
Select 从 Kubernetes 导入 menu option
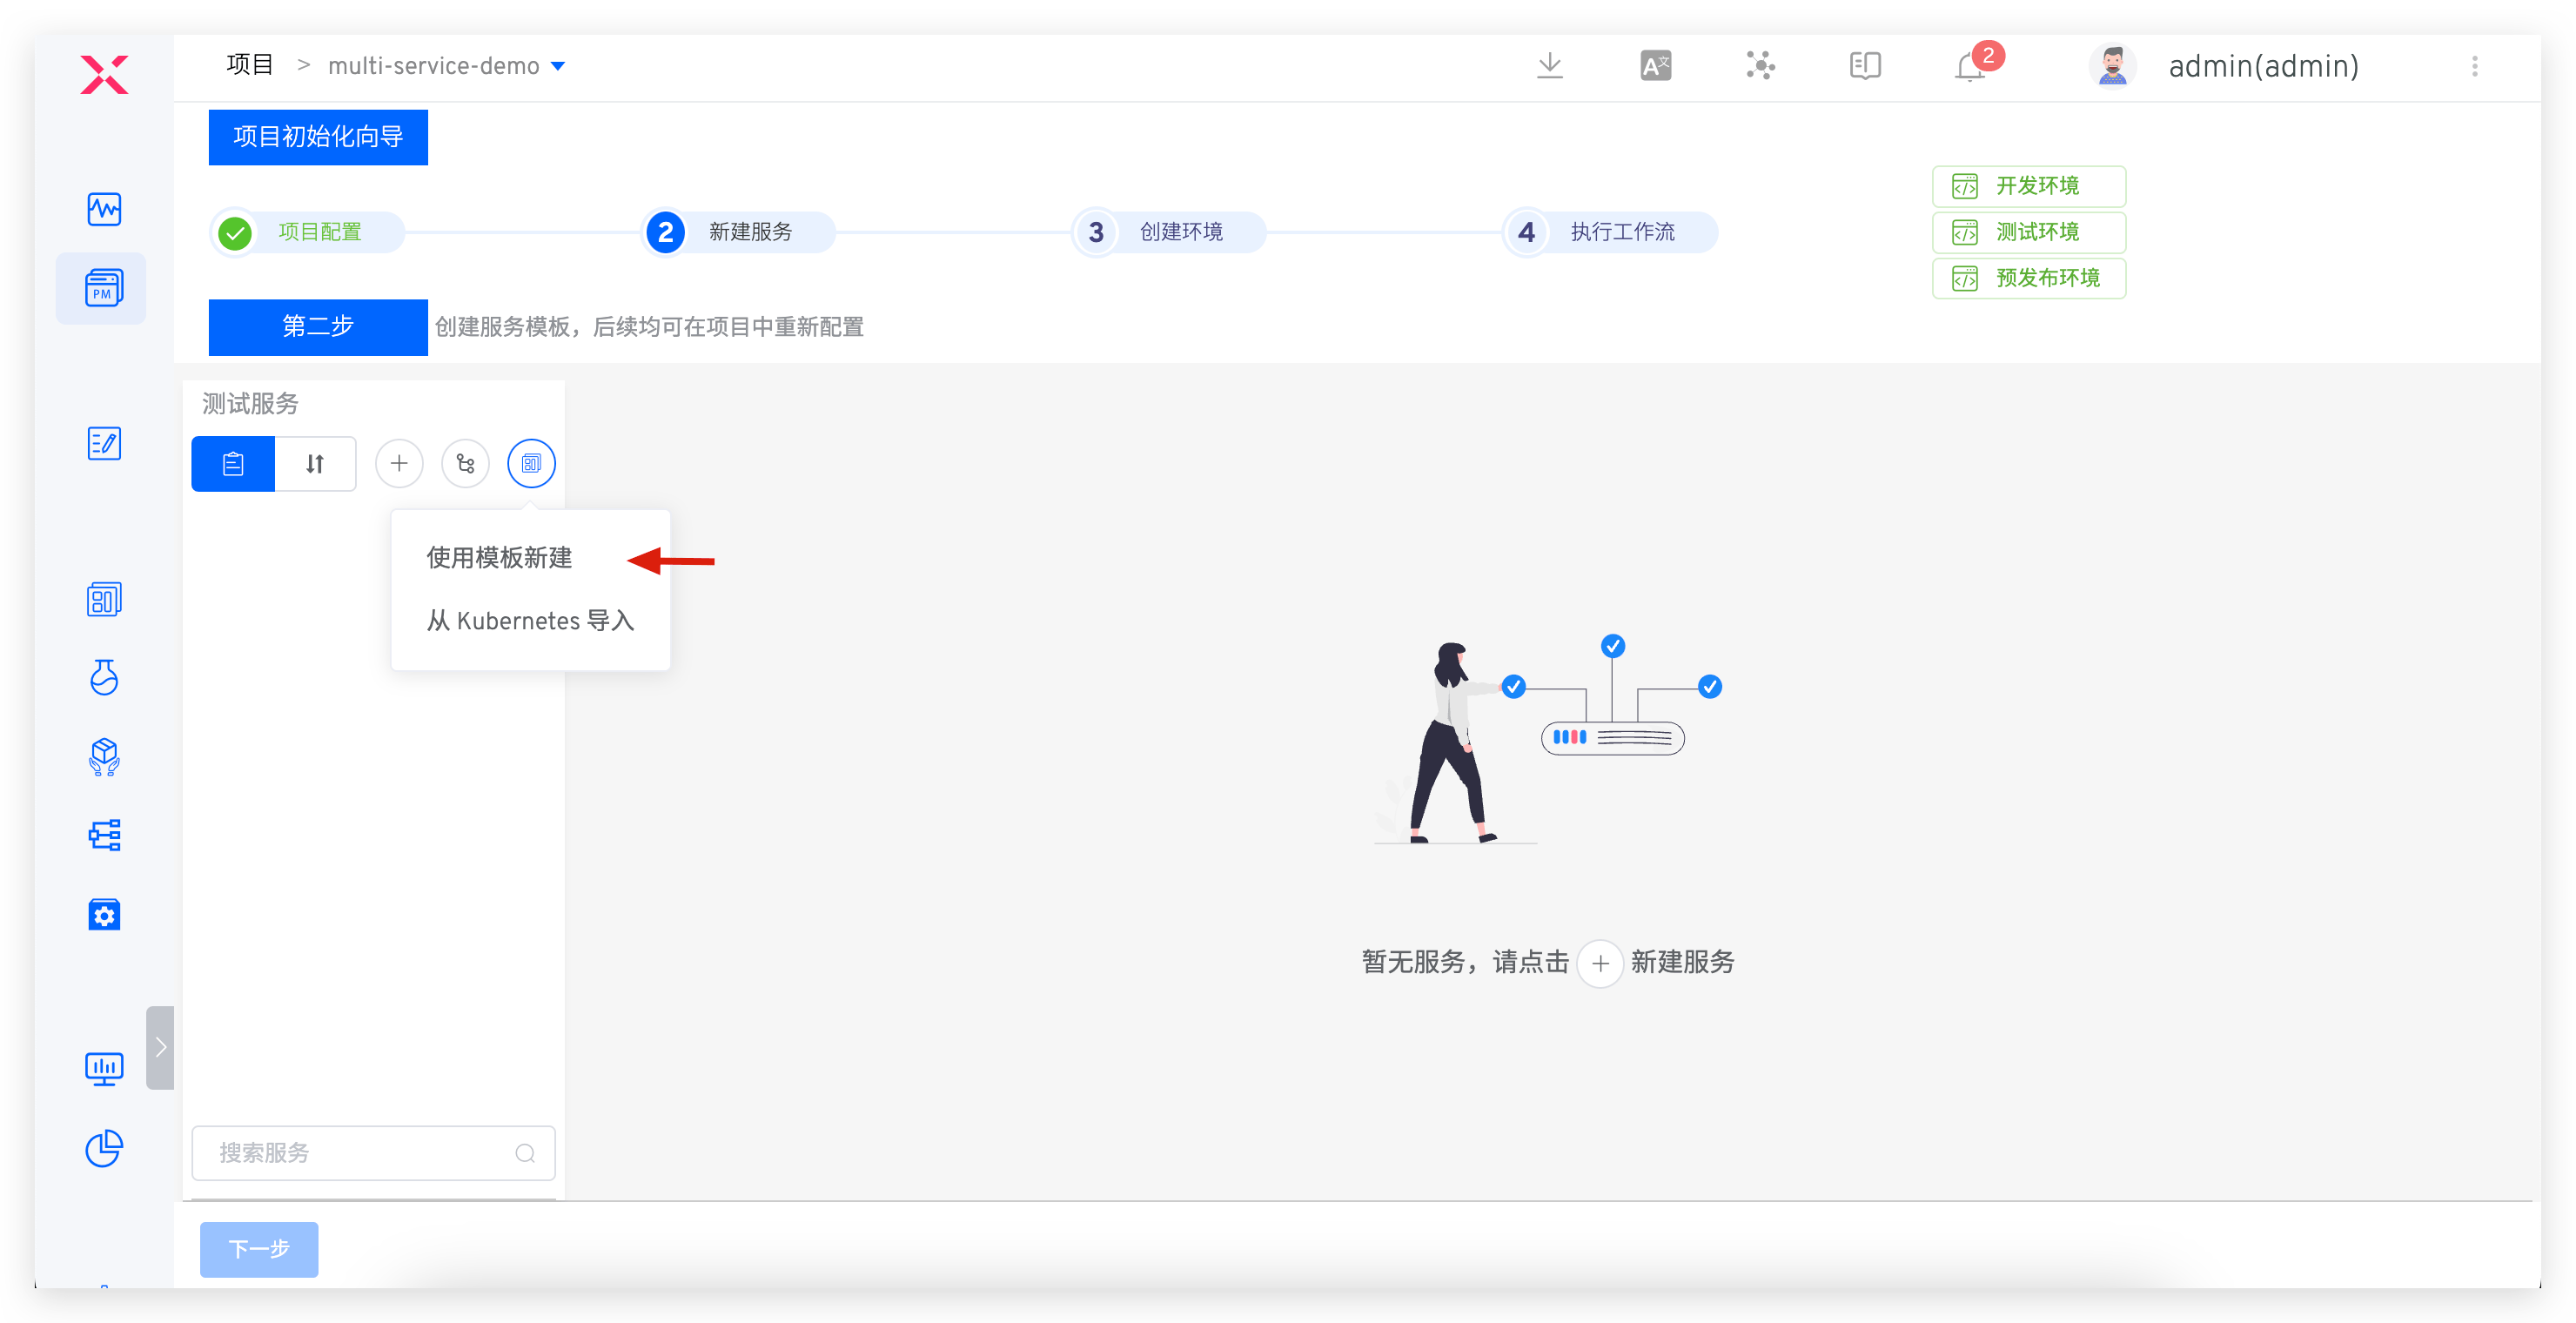tap(530, 621)
